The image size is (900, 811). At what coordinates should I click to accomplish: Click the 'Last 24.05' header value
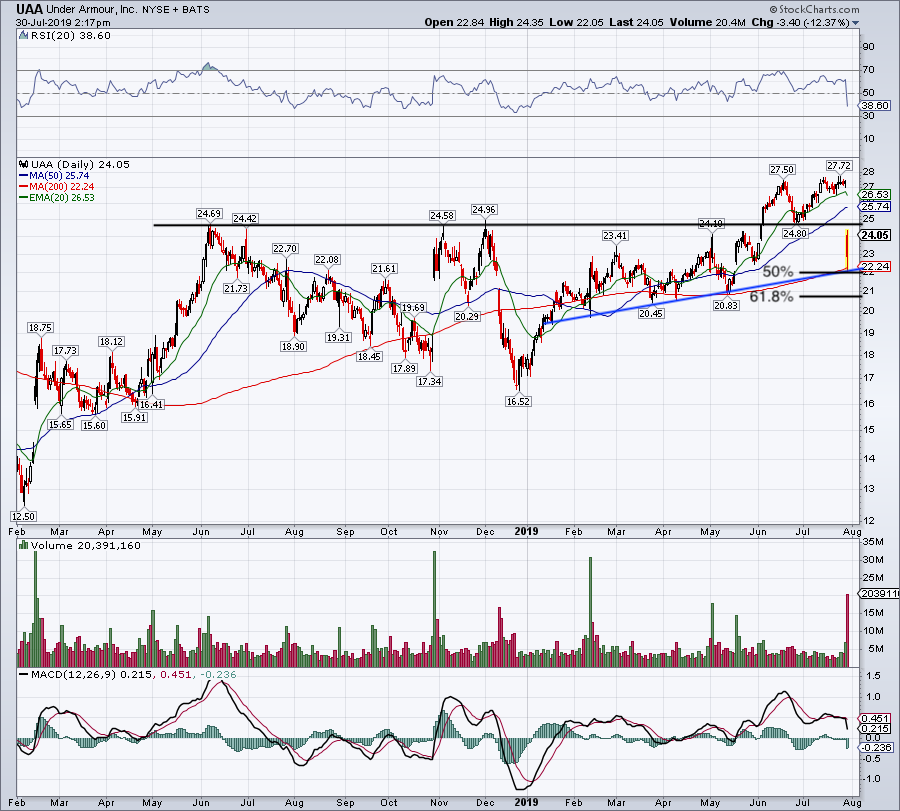point(637,22)
